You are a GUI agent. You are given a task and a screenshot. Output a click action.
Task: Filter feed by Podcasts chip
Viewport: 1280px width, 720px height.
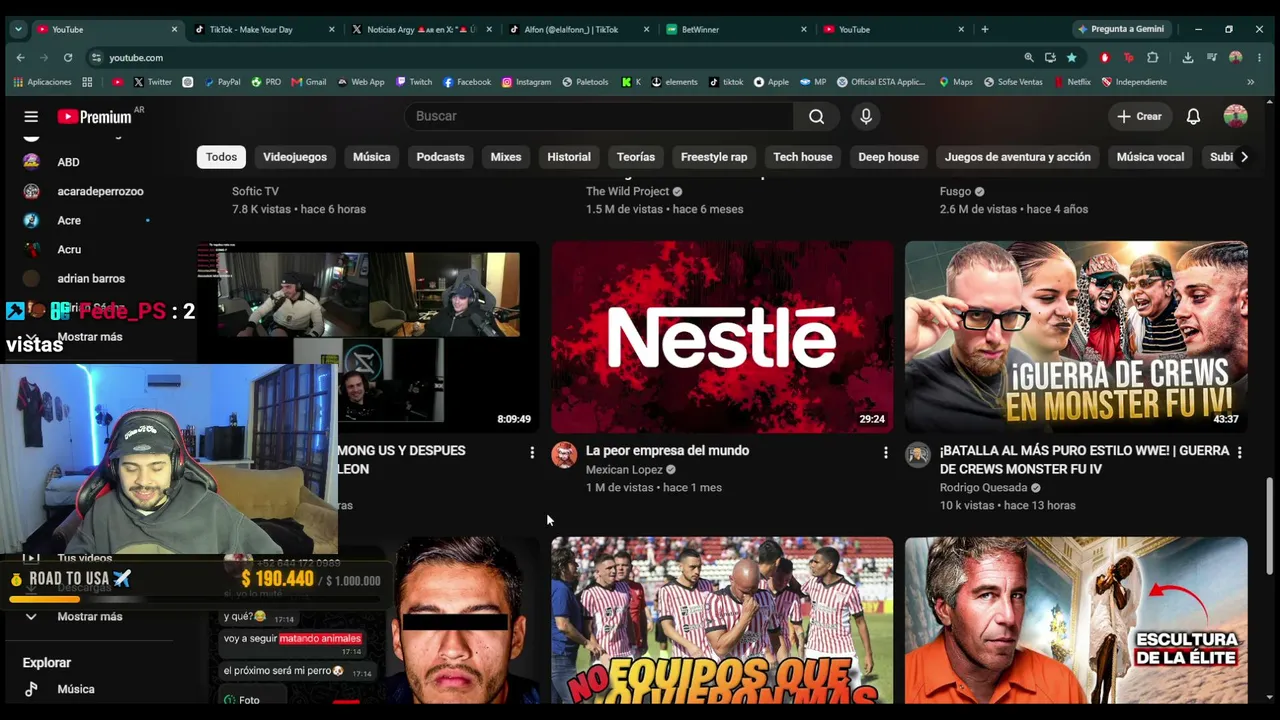[440, 157]
